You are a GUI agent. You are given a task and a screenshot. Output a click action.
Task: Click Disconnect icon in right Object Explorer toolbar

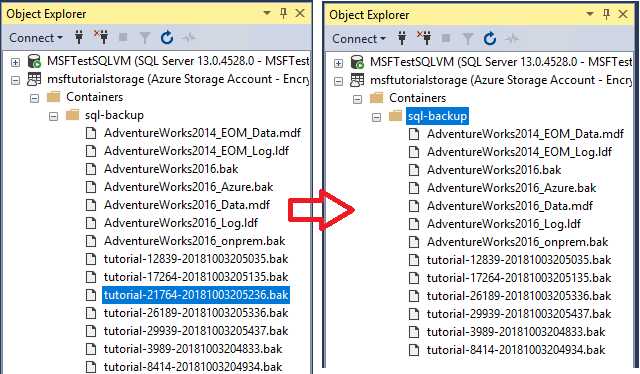(x=424, y=38)
